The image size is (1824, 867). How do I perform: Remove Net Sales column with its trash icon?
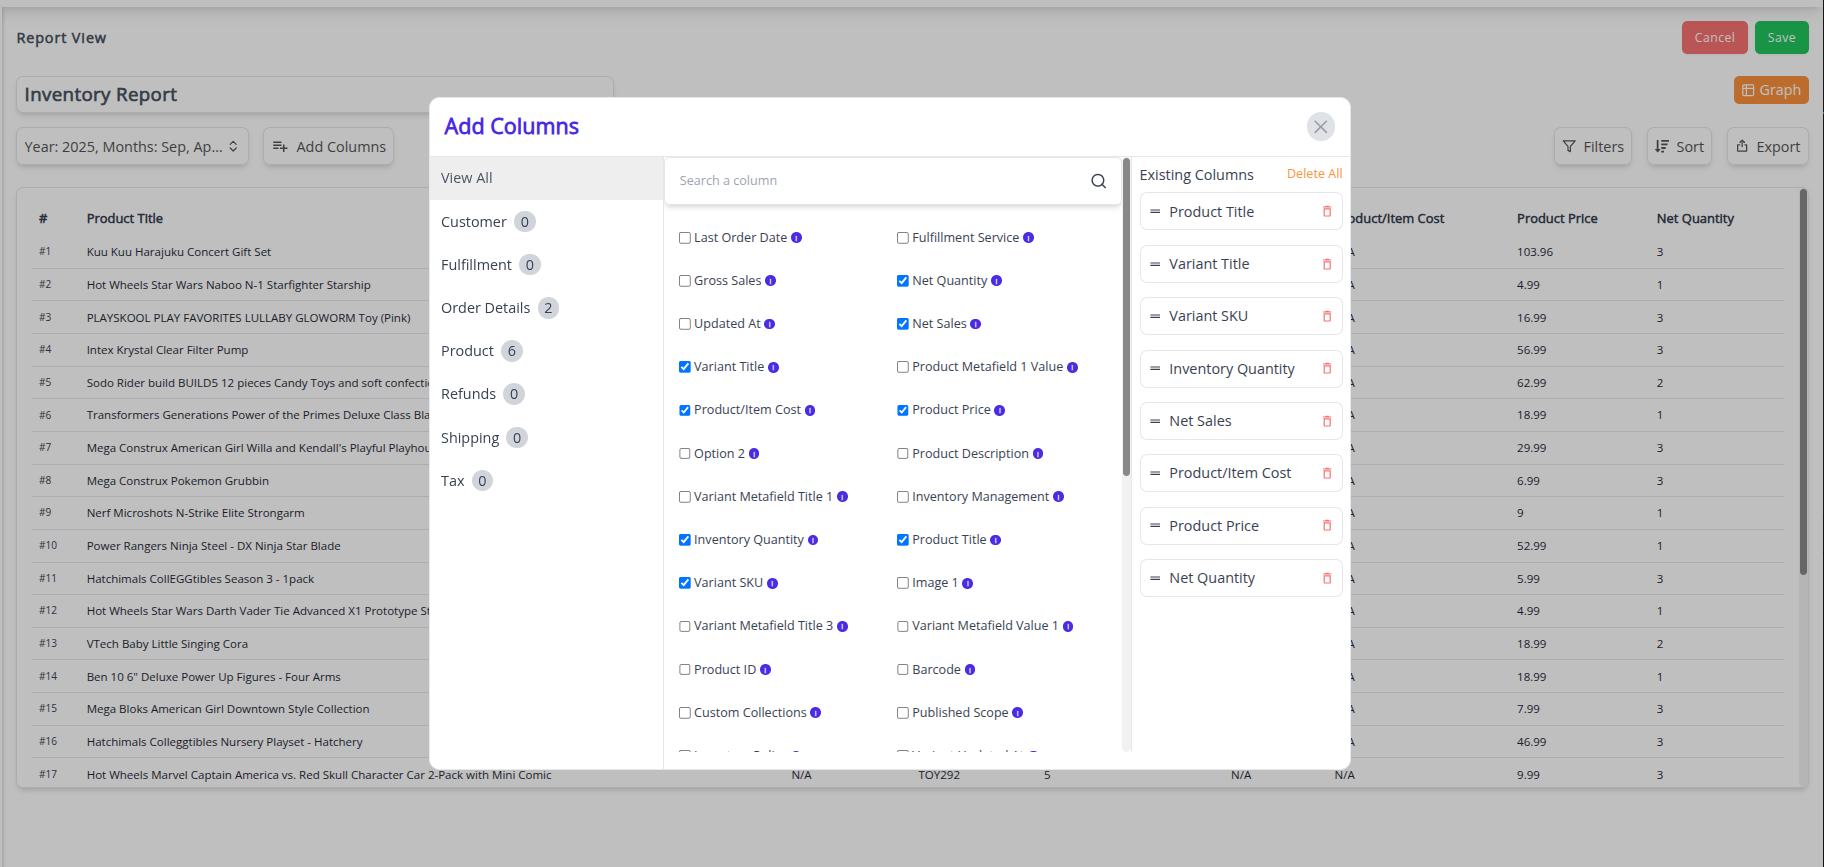[1327, 421]
